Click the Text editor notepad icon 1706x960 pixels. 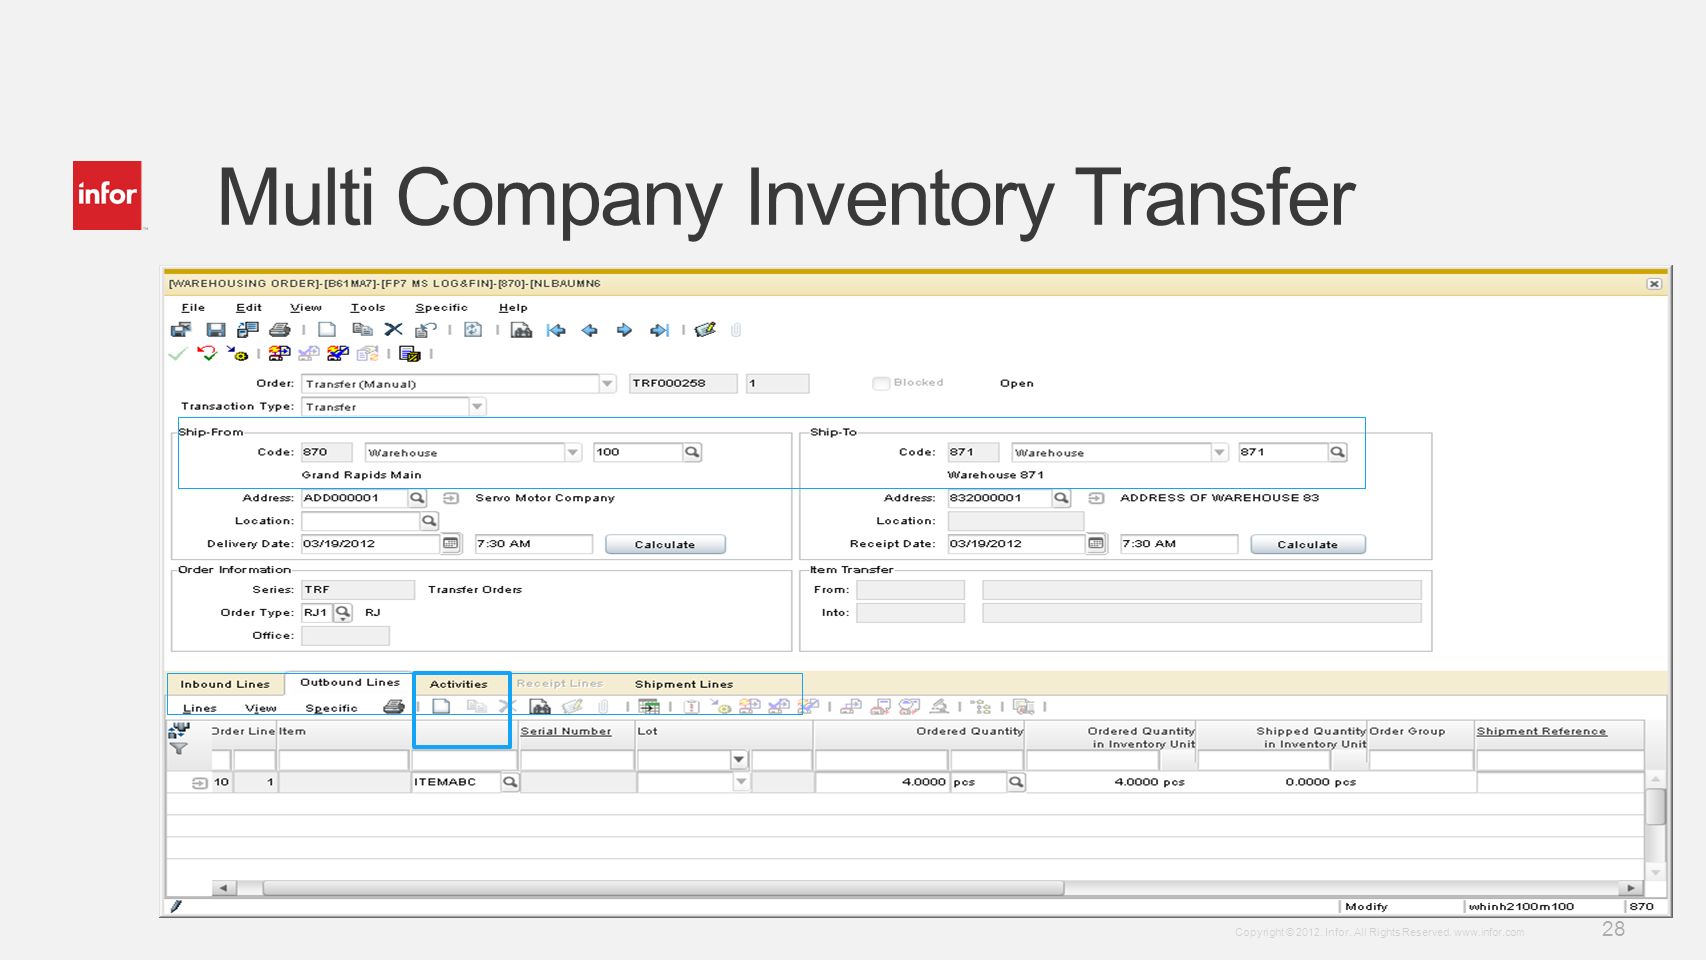pyautogui.click(x=705, y=329)
